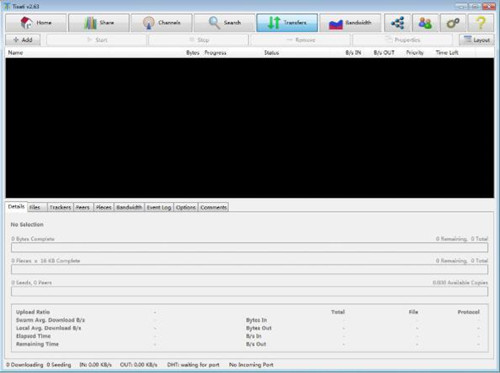Screen dimensions: 500x373
Task: Open help via the question mark icon
Action: (481, 23)
